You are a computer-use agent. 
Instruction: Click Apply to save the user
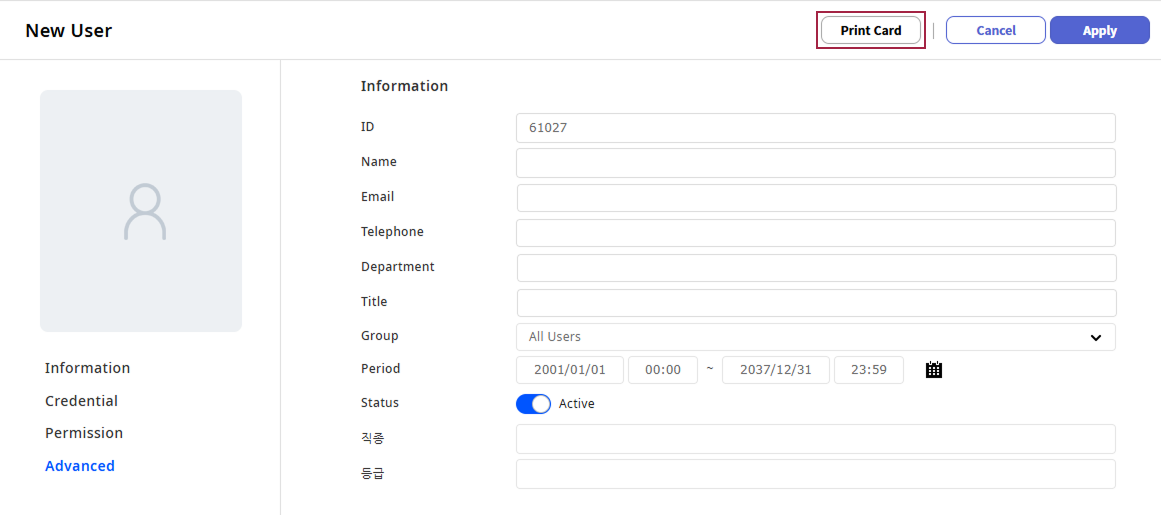(x=1099, y=30)
